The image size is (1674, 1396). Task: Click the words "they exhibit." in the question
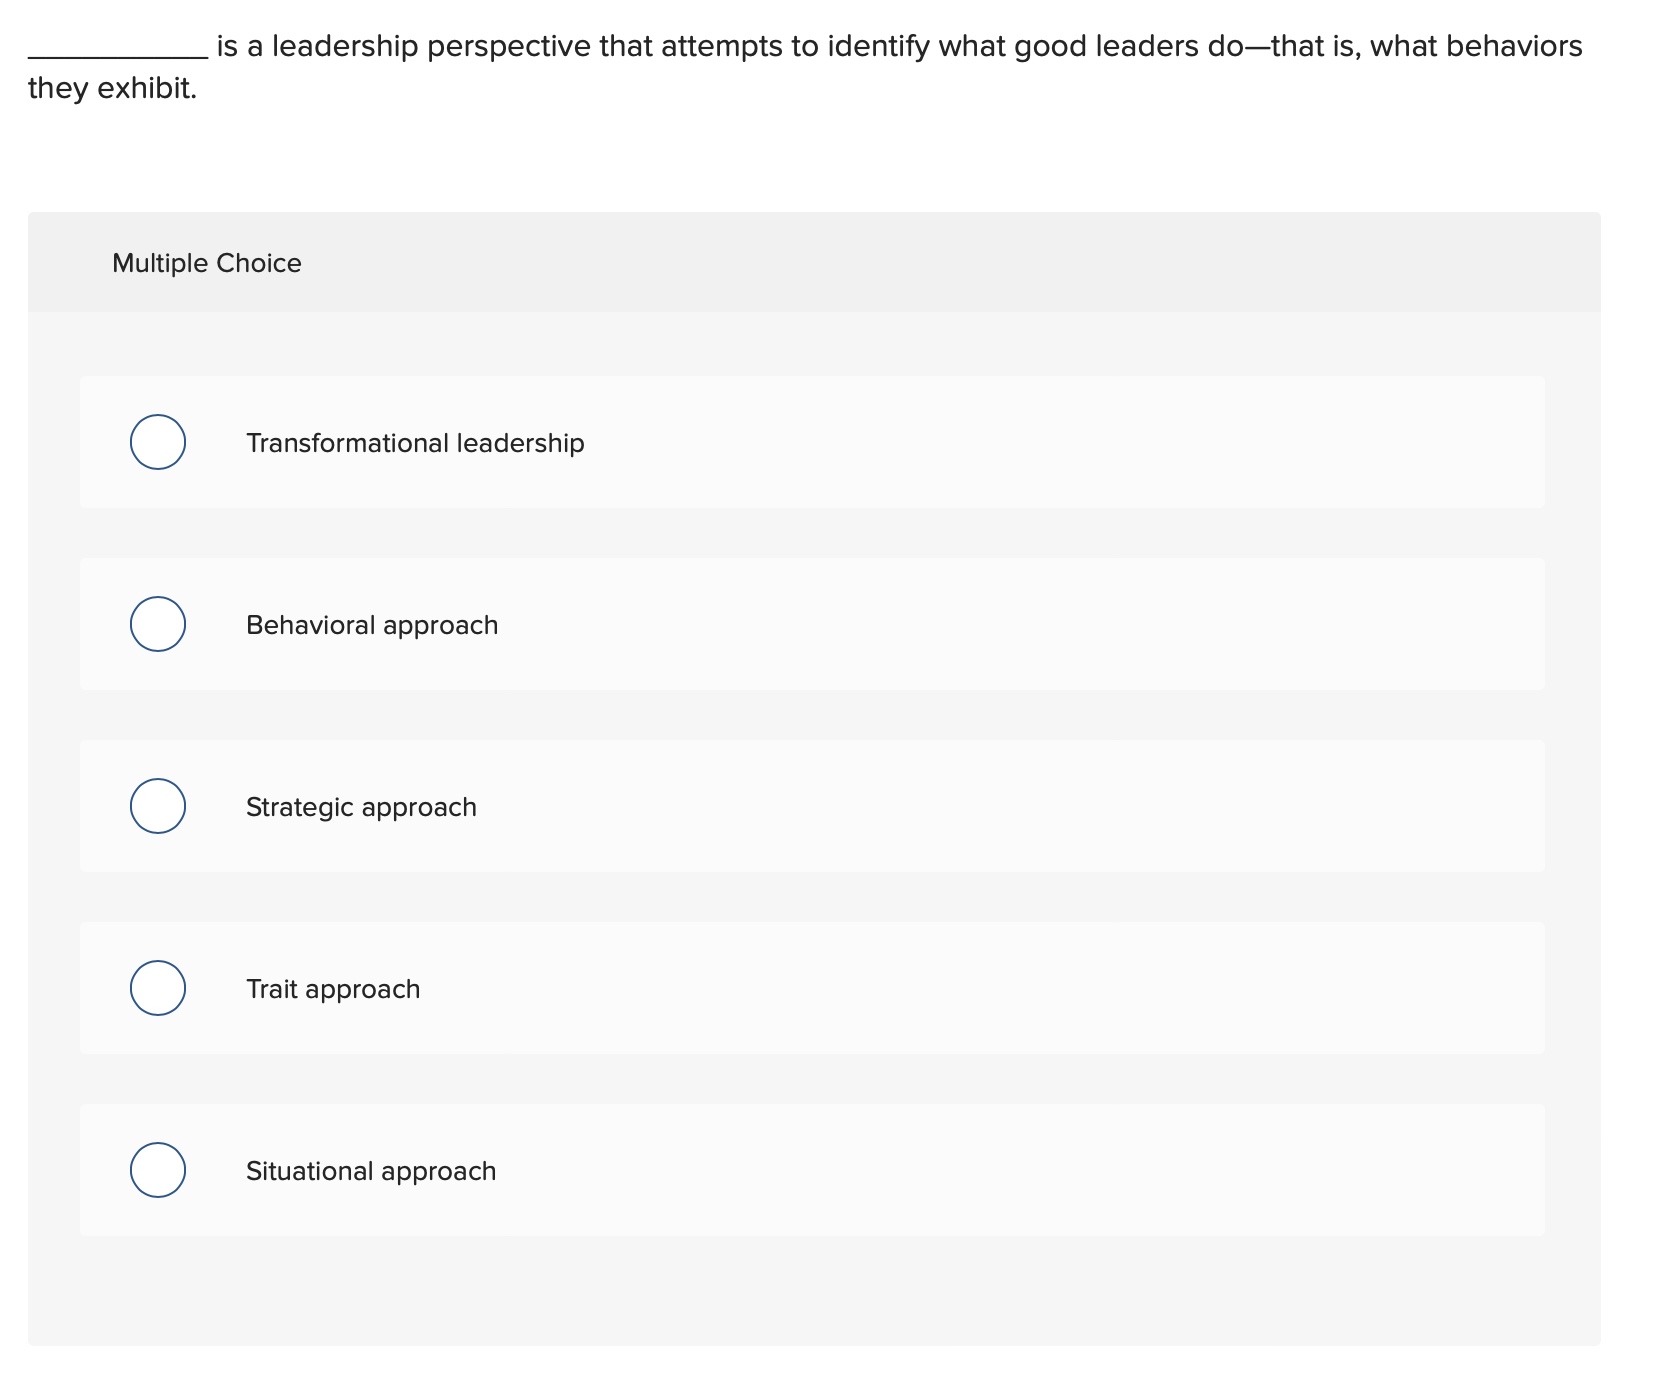(112, 88)
